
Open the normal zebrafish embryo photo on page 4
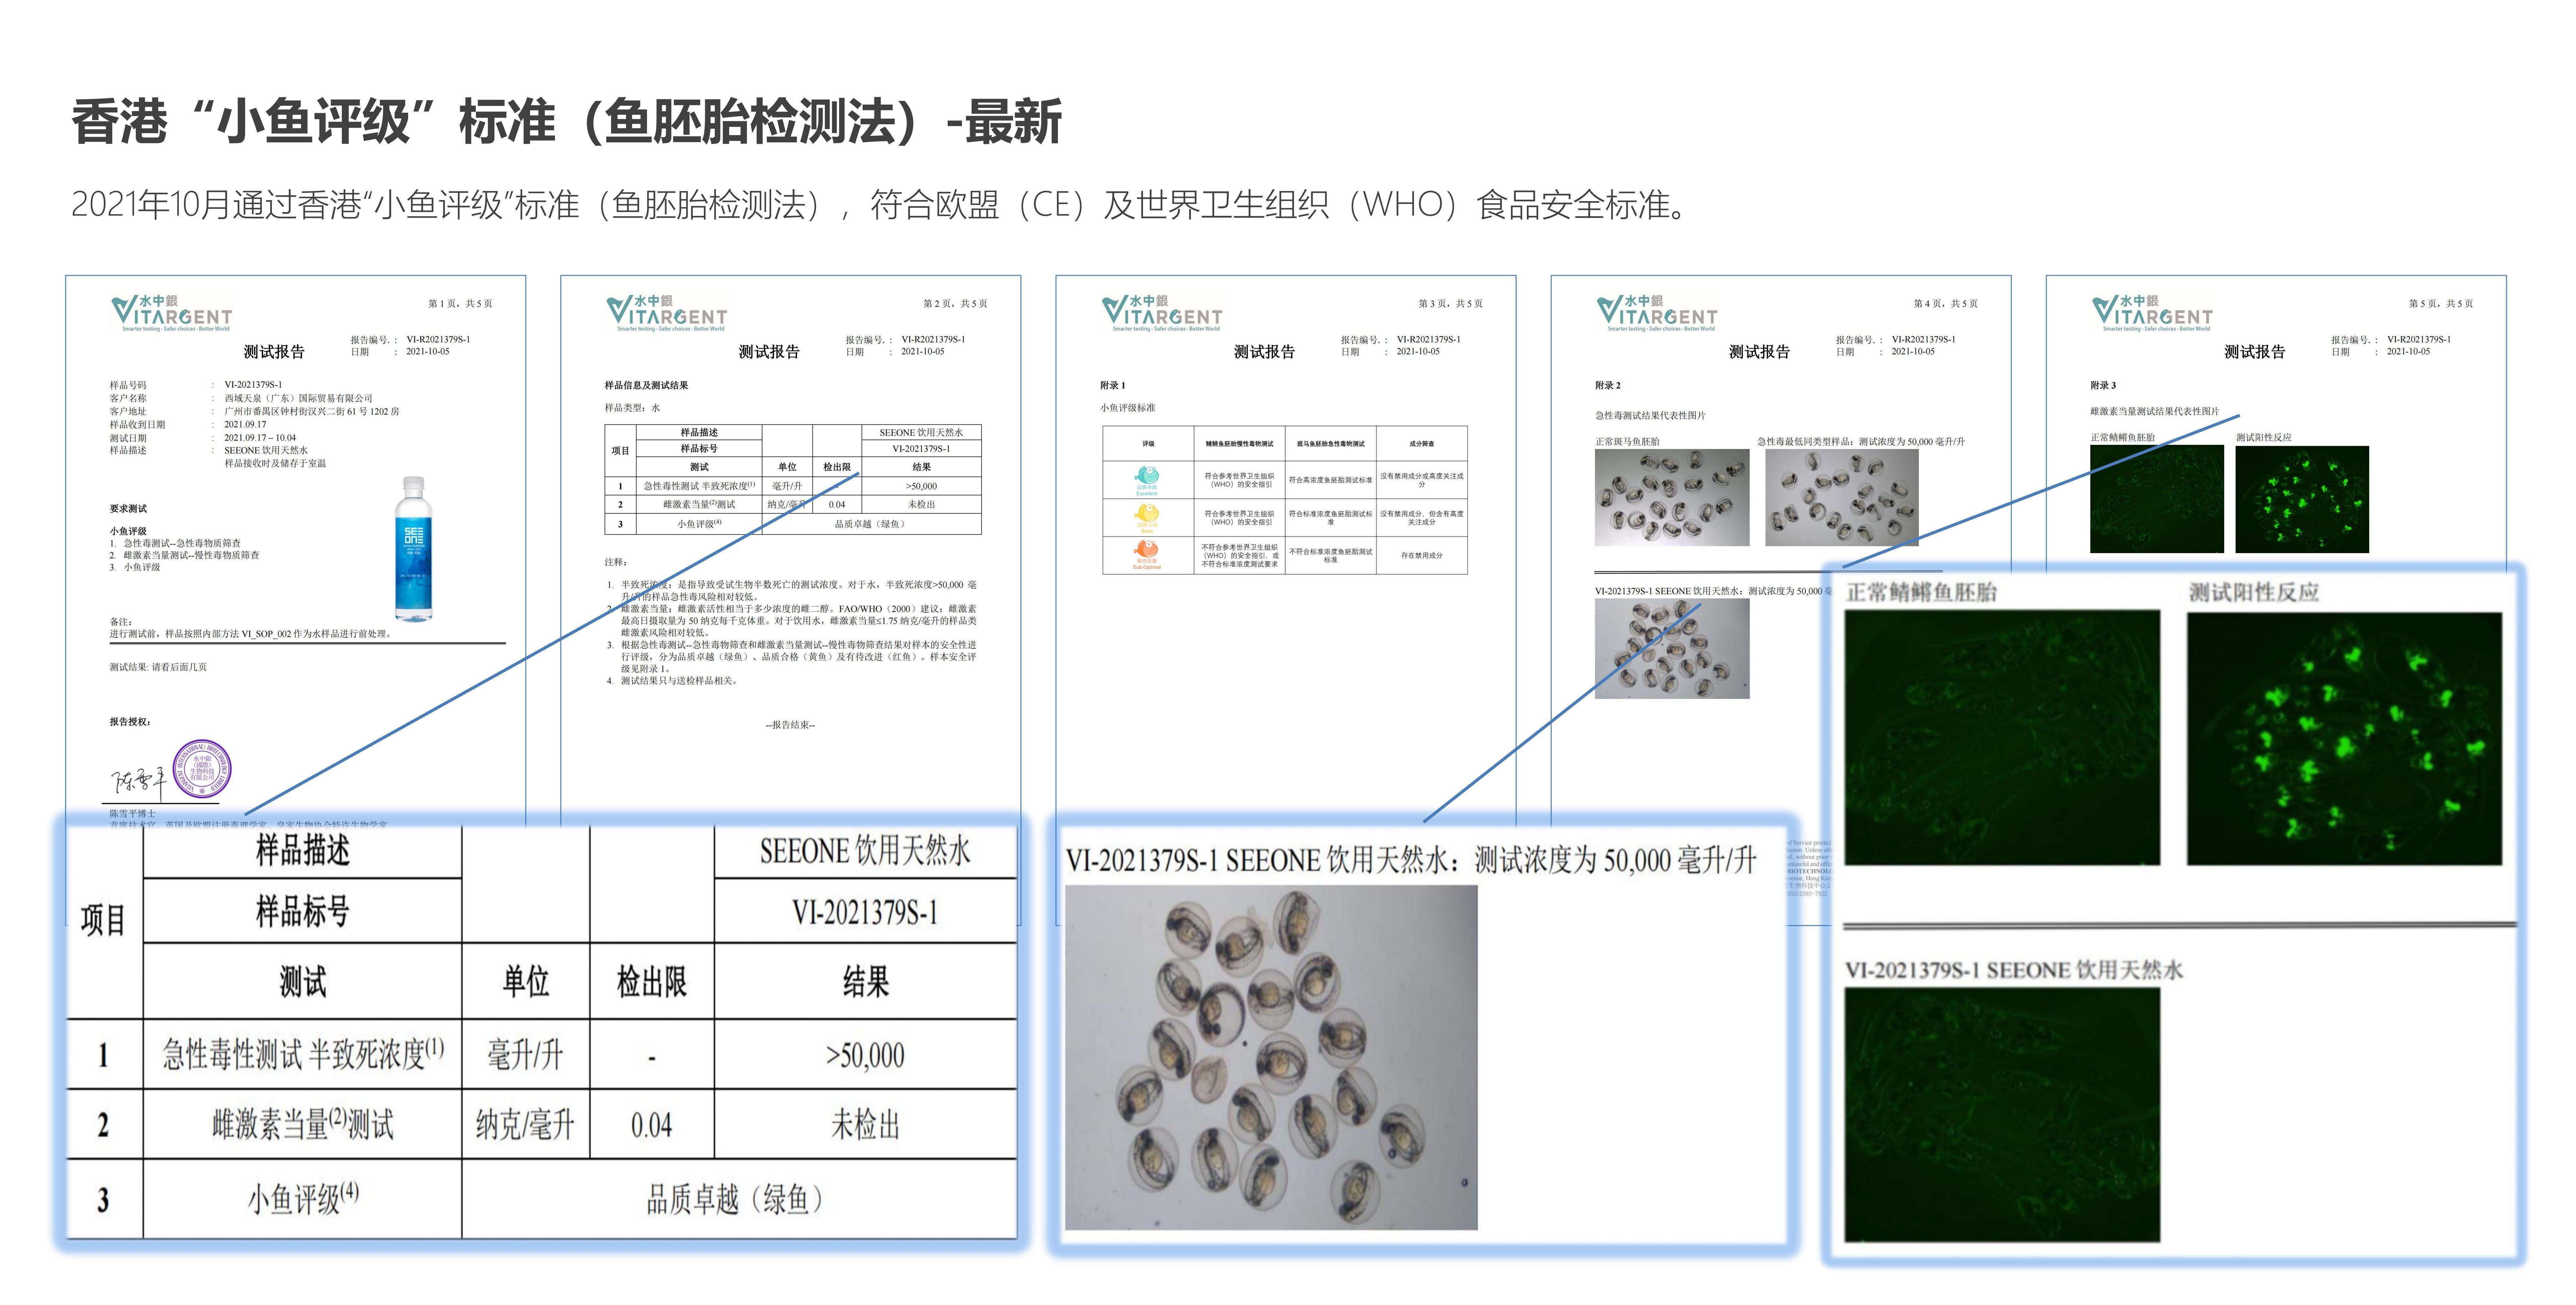[1672, 497]
